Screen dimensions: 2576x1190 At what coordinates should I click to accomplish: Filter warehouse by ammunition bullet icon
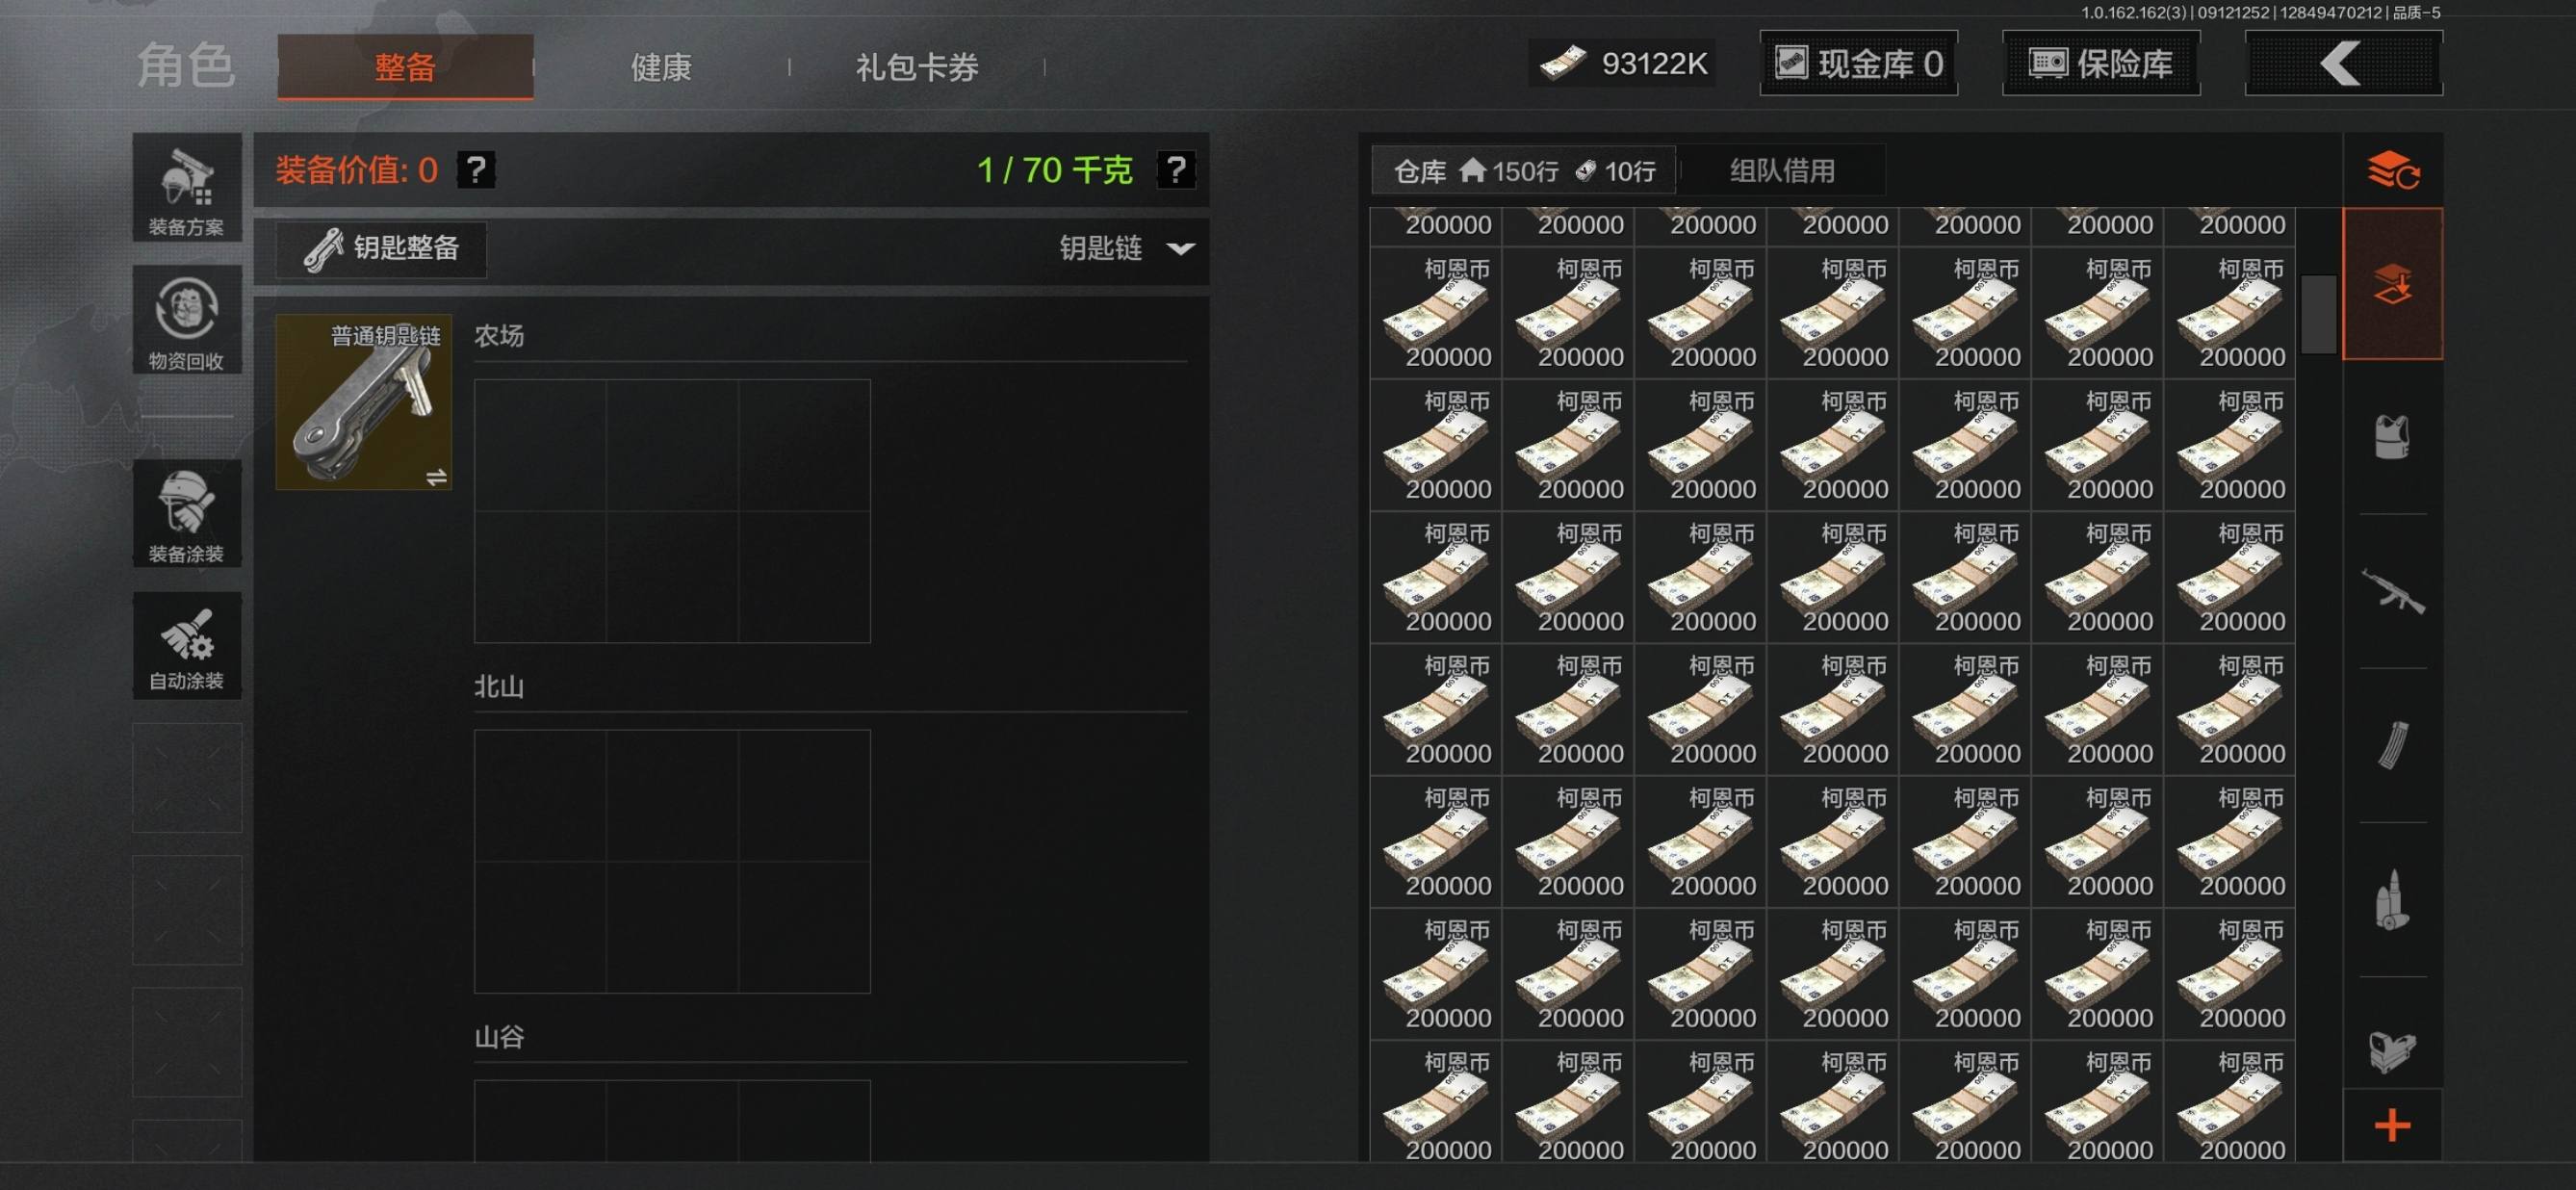[2392, 899]
